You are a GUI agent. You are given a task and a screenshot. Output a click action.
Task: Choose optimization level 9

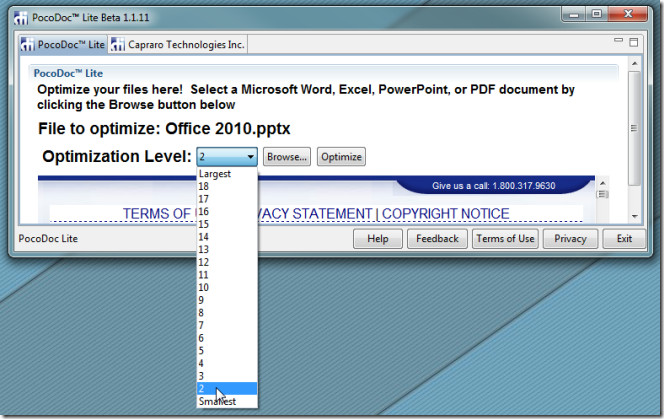pos(227,300)
